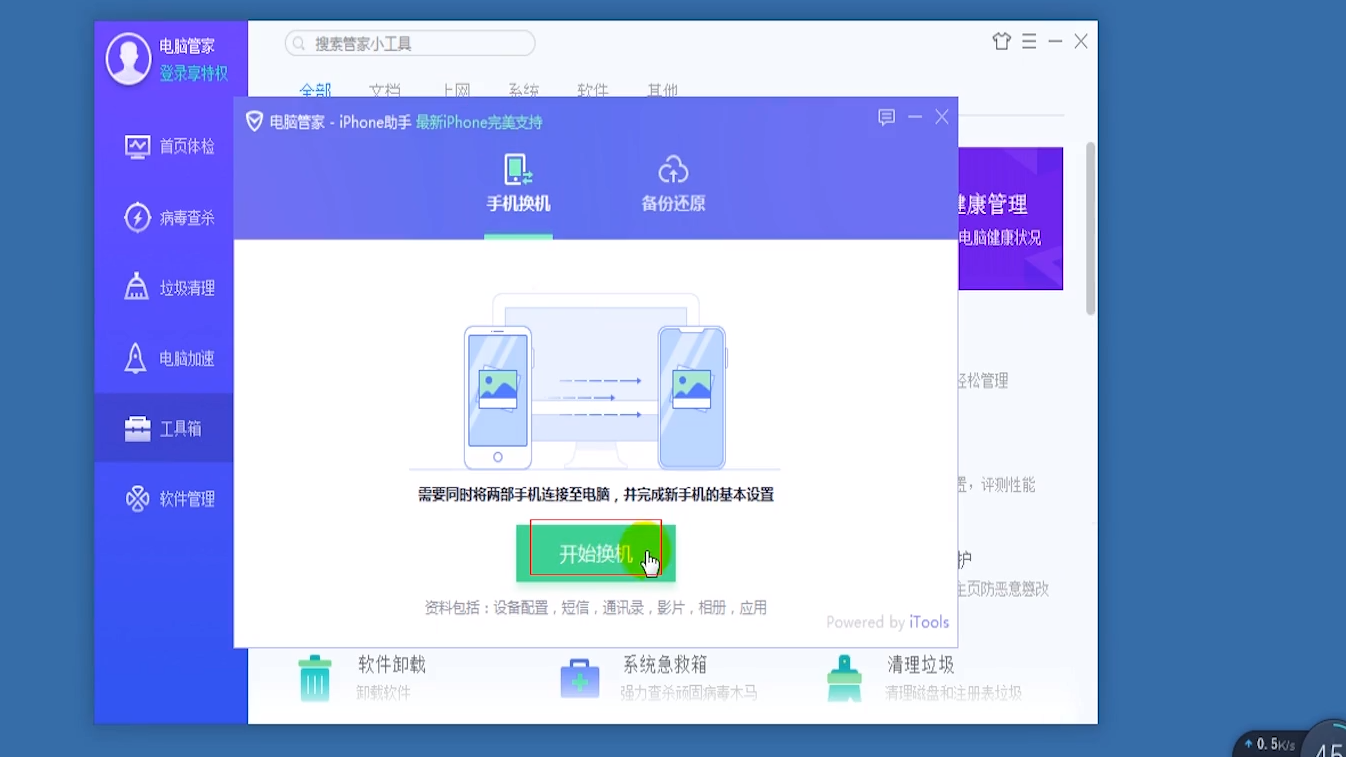Close the iPhone助手 dialog
Viewport: 1346px width, 757px height.
942,117
